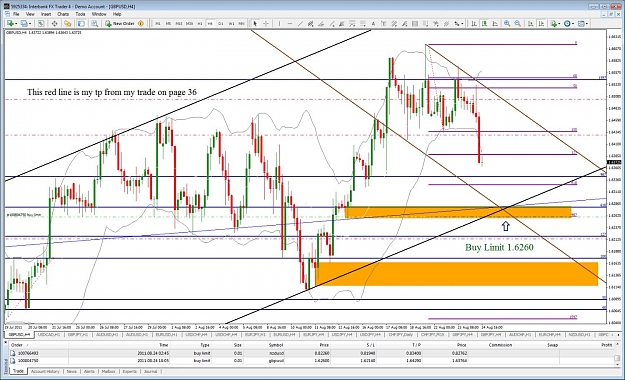Select the Cursor arrow tool
The height and width of the screenshot is (380, 625).
point(255,24)
